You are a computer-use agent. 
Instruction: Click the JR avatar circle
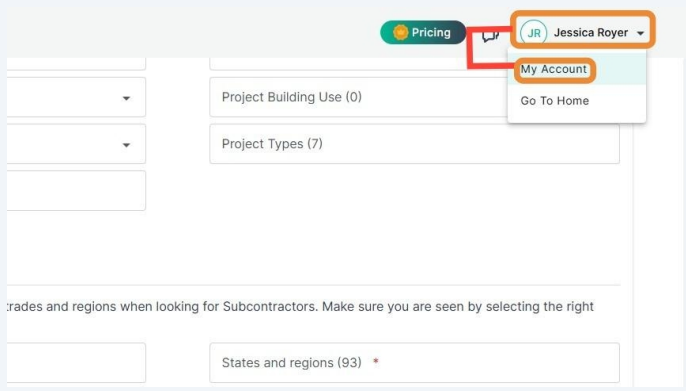534,33
